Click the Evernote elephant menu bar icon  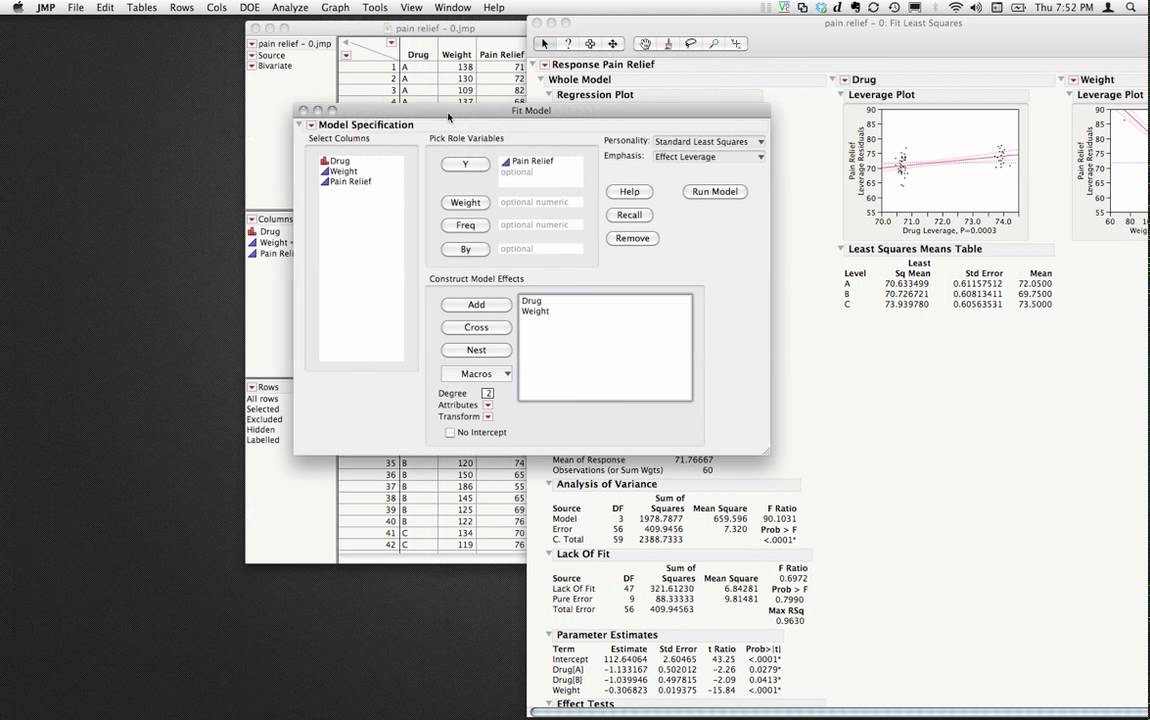[x=854, y=7]
